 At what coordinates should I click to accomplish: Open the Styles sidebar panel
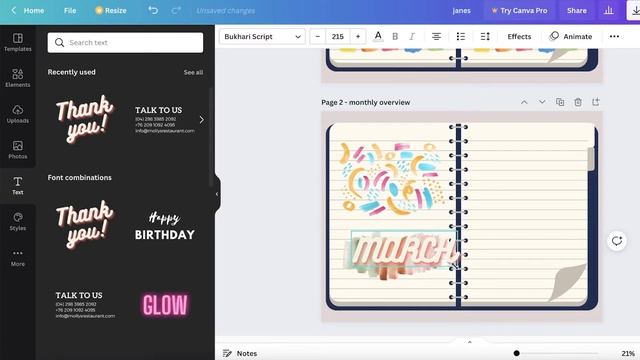click(x=18, y=222)
